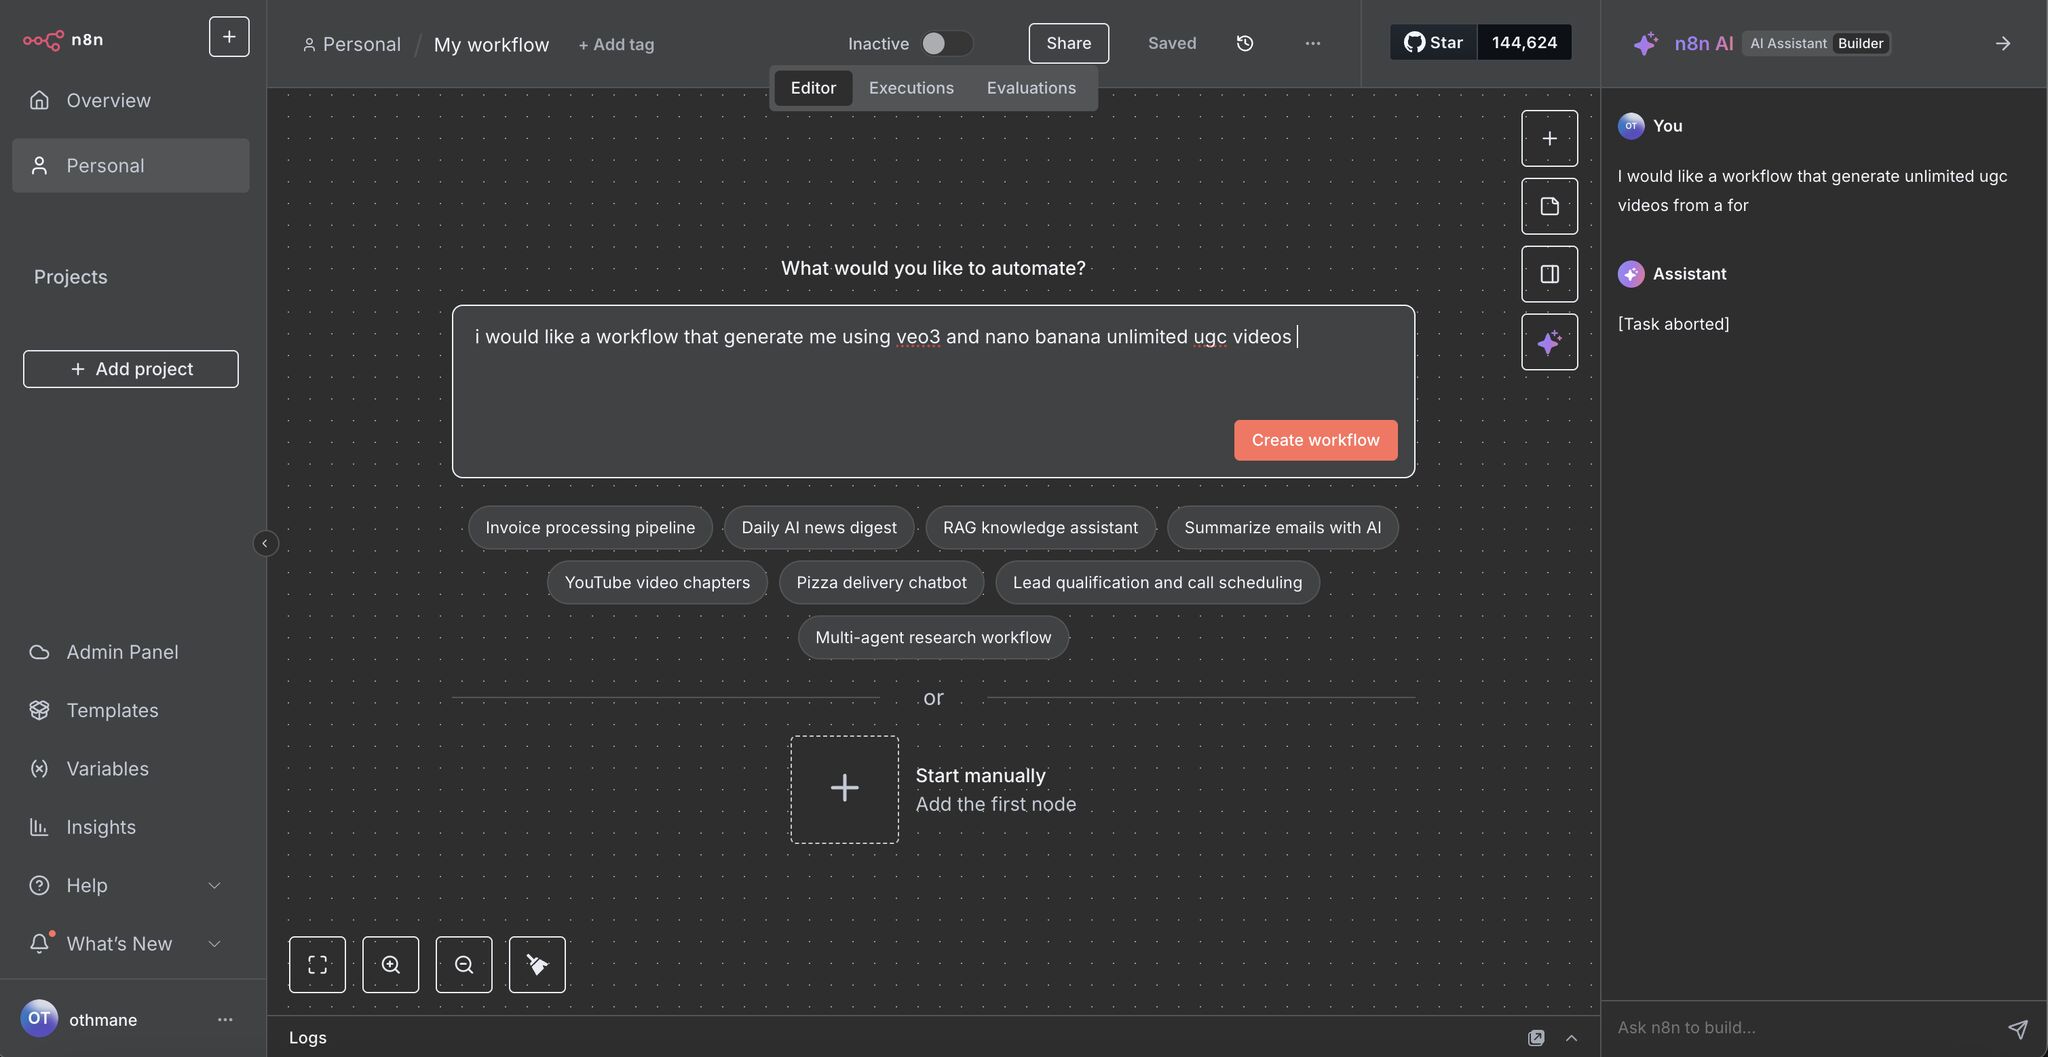This screenshot has width=2048, height=1057.
Task: Click the tidy up broom icon
Action: (537, 964)
